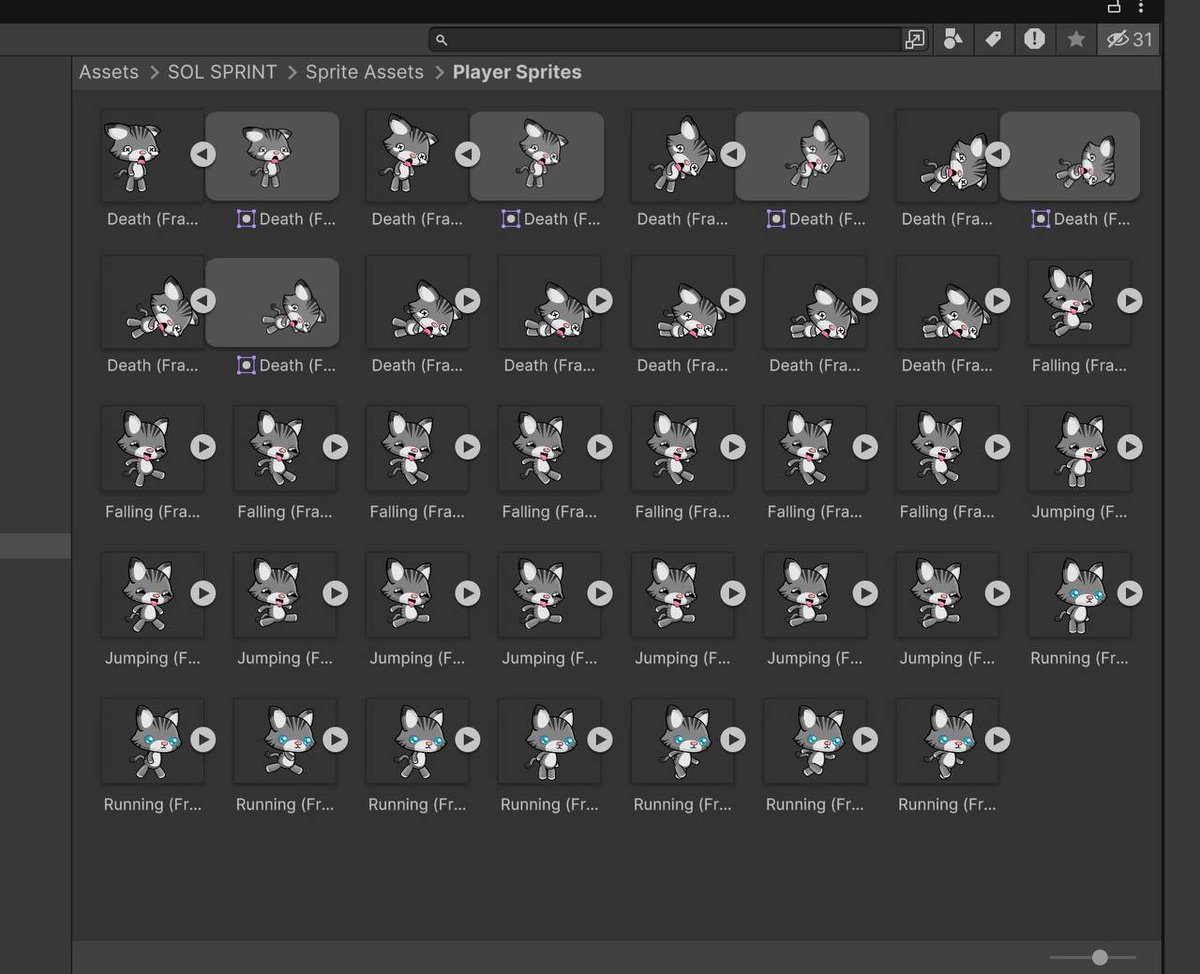Expand the first Falling sprite asset arrow
This screenshot has height=974, width=1200.
pos(1129,300)
